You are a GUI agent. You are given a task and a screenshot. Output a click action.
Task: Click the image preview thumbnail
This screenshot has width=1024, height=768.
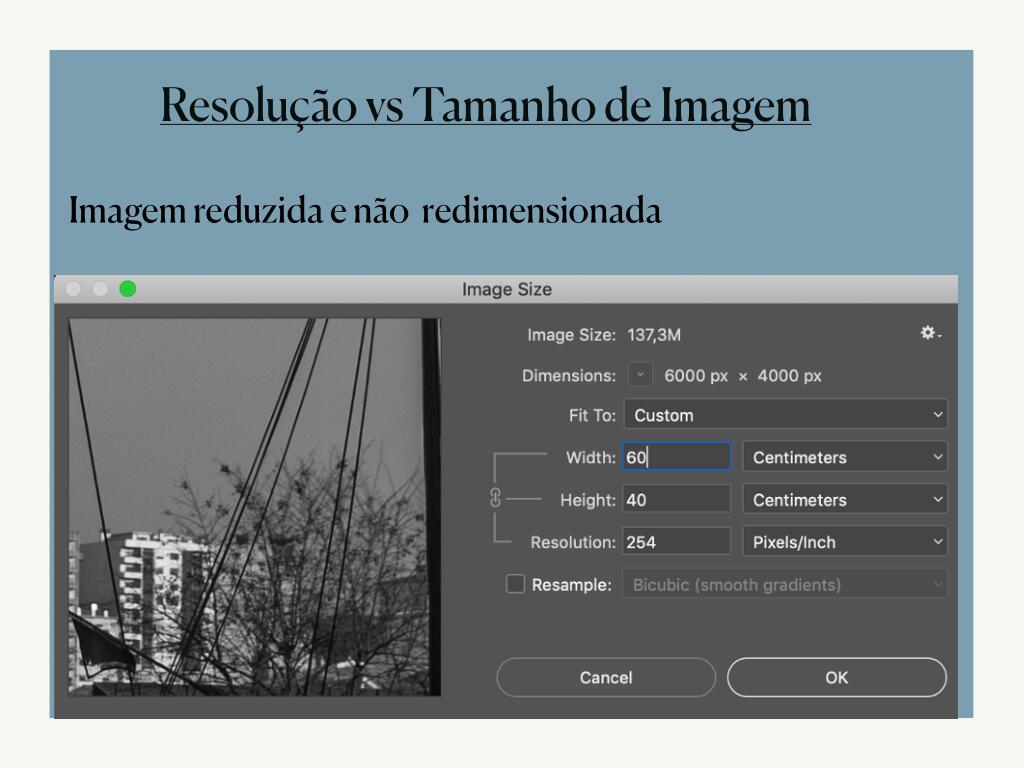pyautogui.click(x=254, y=506)
